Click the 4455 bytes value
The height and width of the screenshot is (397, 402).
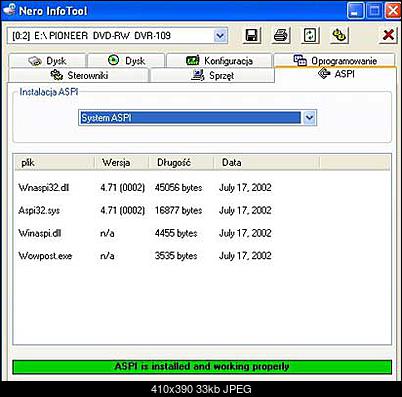pos(176,233)
